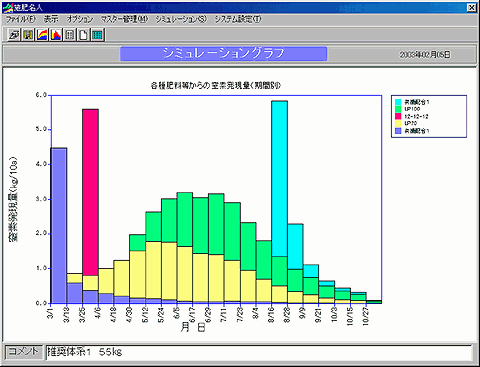Open the シミュレーション(S) menu
480x367 pixels.
pyautogui.click(x=181, y=19)
